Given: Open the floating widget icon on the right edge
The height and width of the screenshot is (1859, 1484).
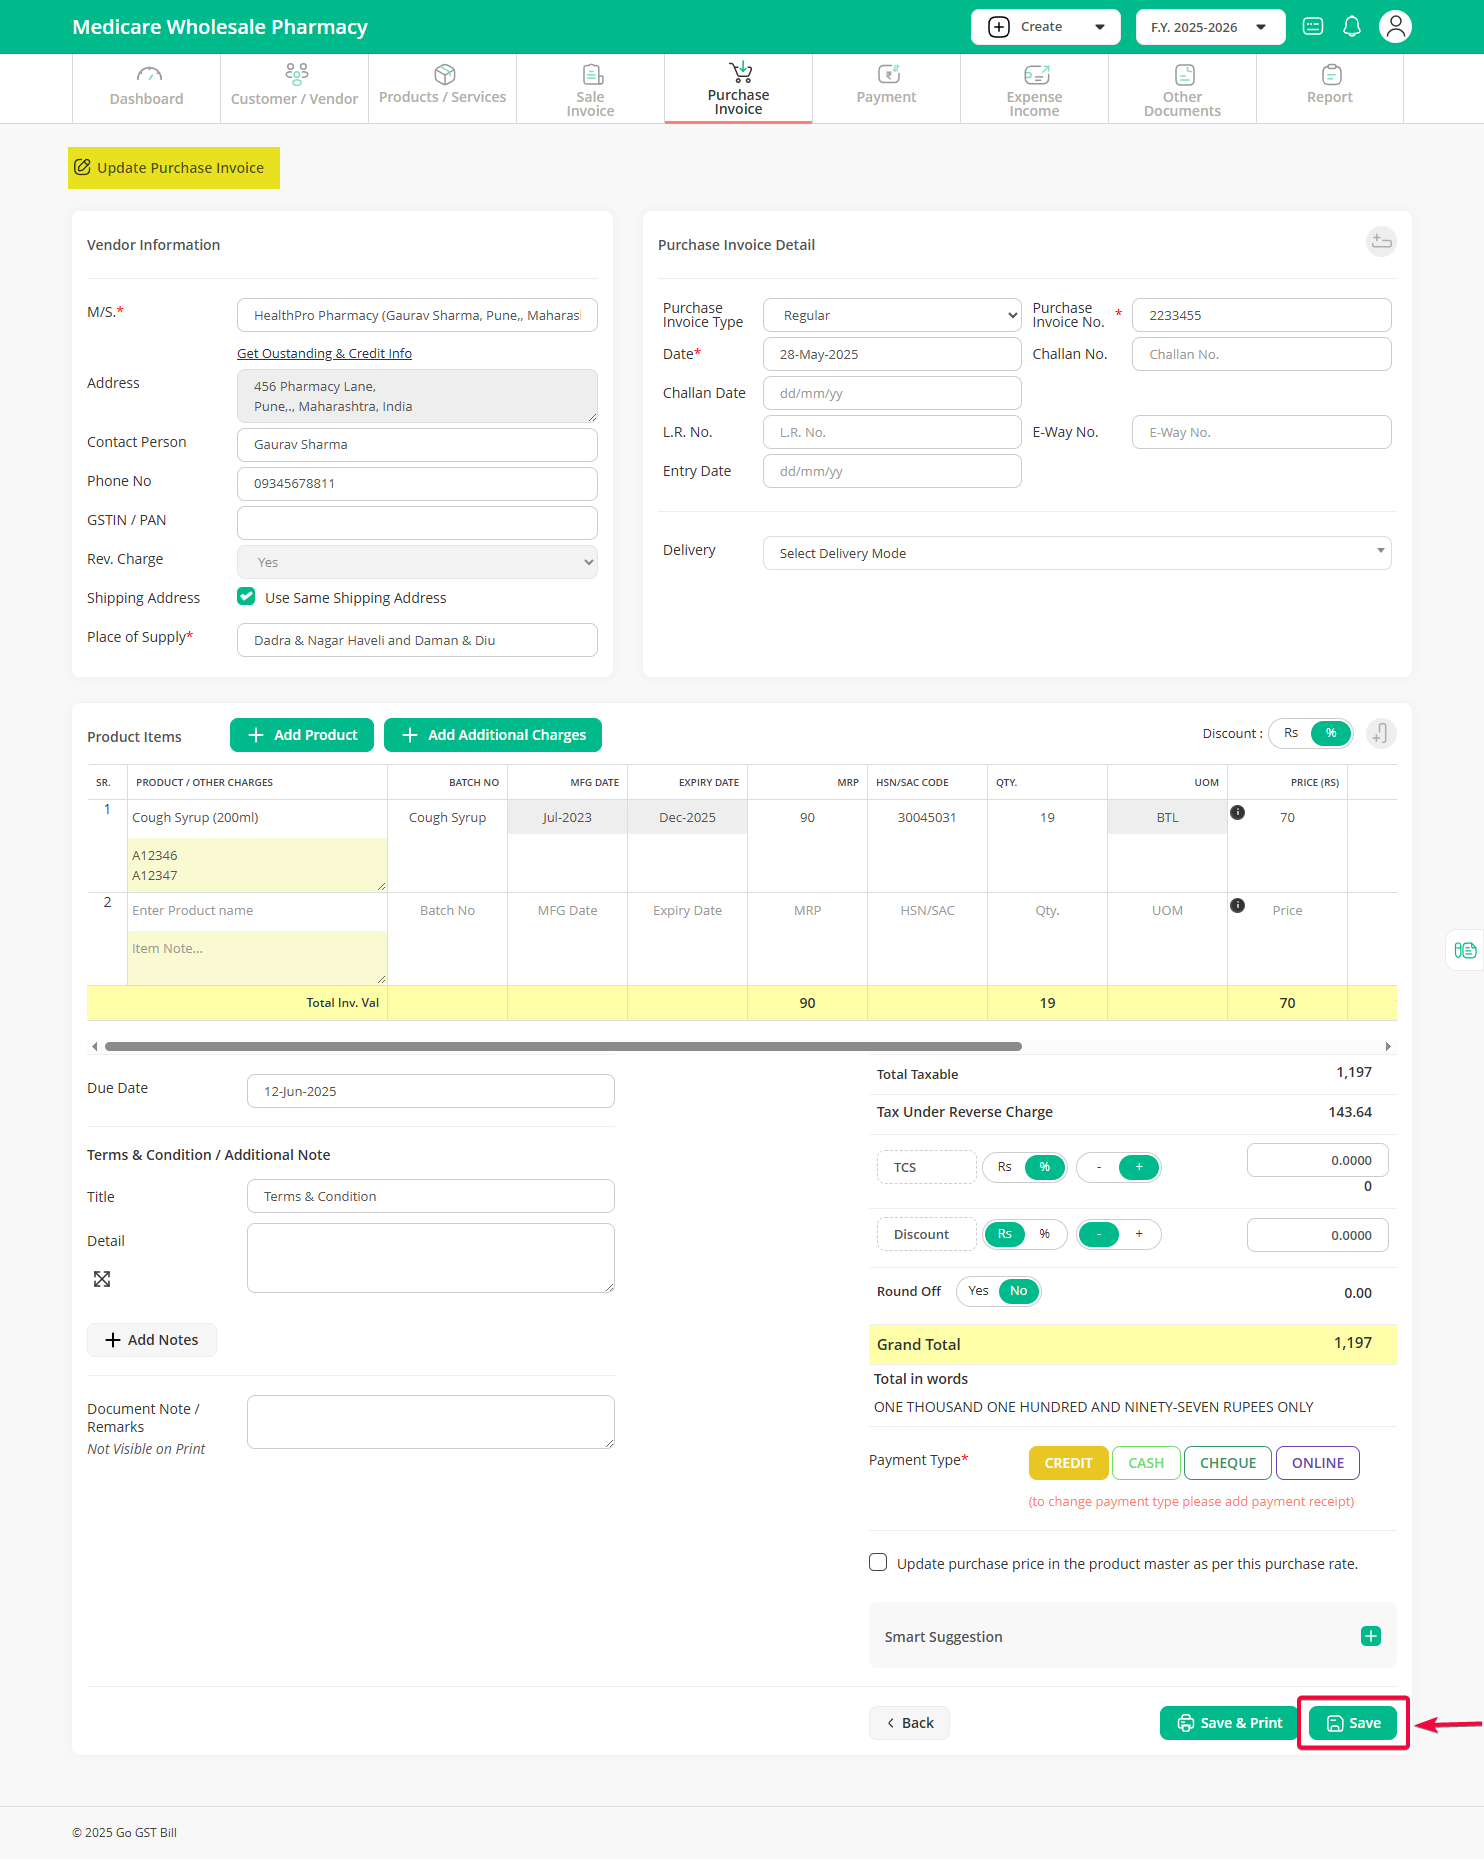Looking at the screenshot, I should [1465, 950].
